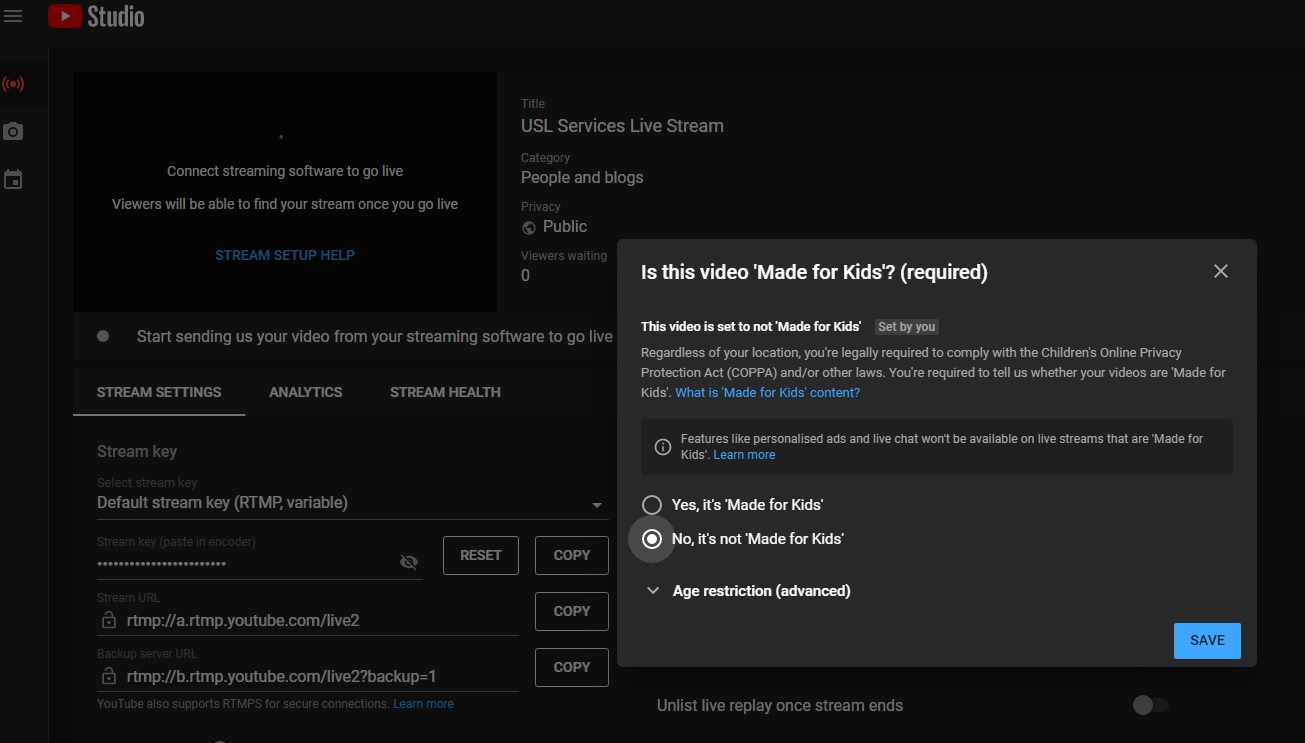
Task: Click the lock icon beside Backup server URL
Action: (x=108, y=676)
